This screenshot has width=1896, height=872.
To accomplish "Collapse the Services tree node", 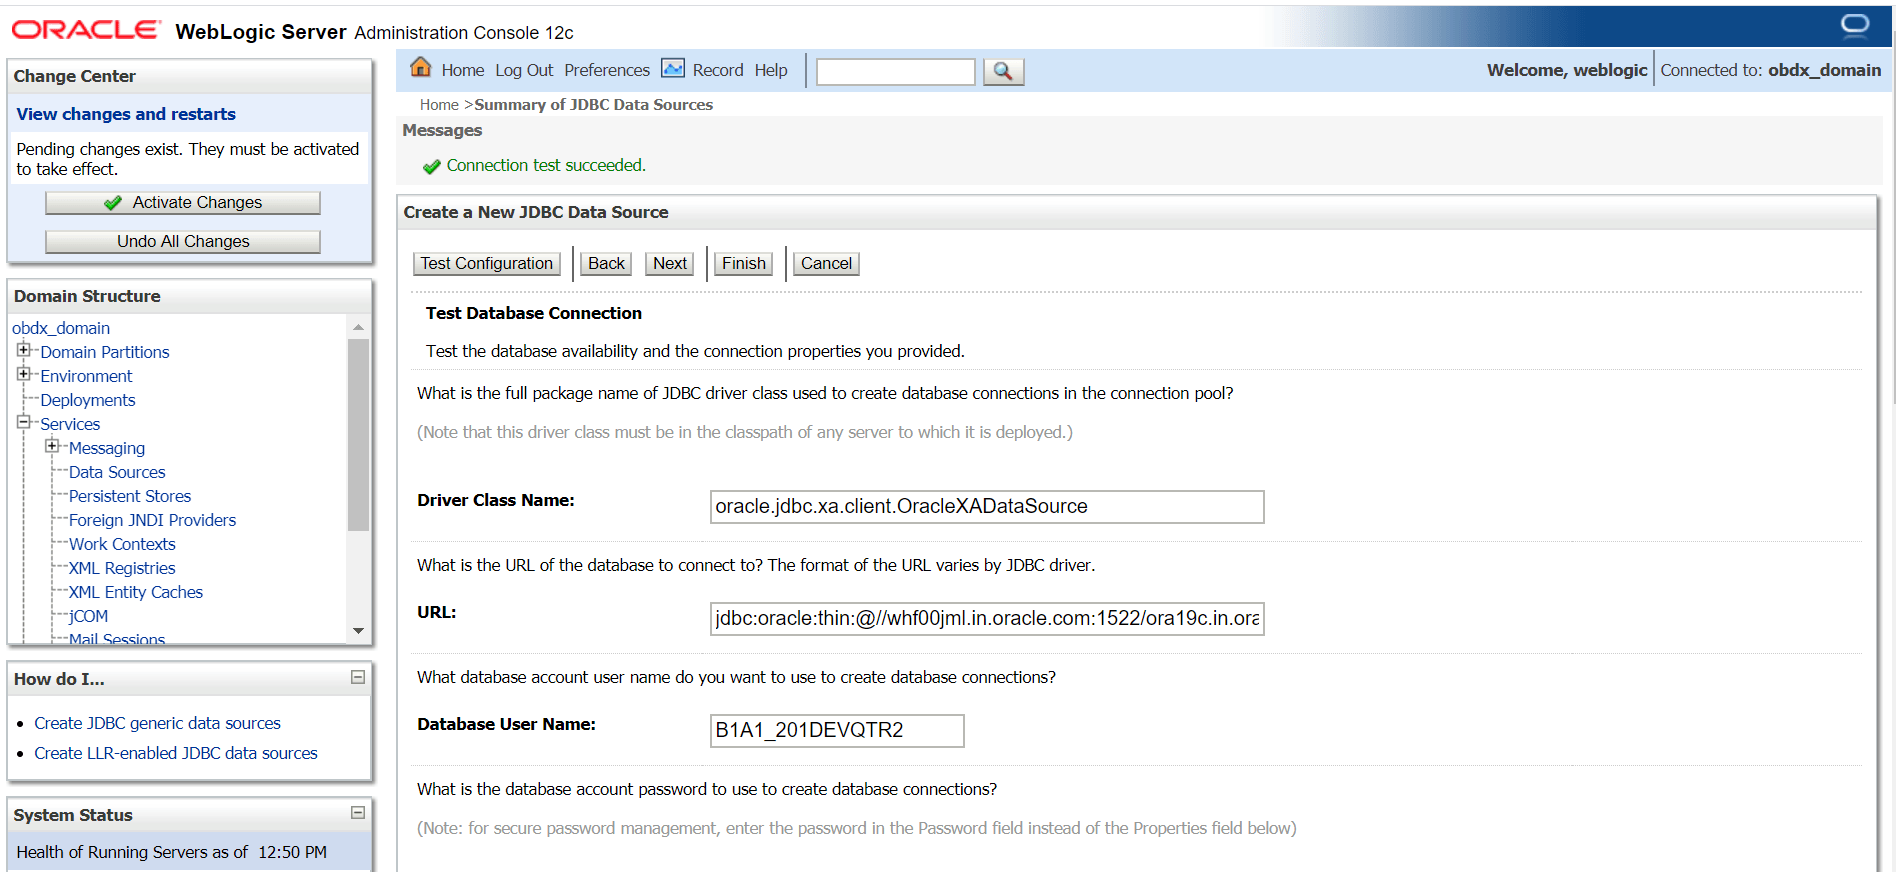I will click(23, 422).
